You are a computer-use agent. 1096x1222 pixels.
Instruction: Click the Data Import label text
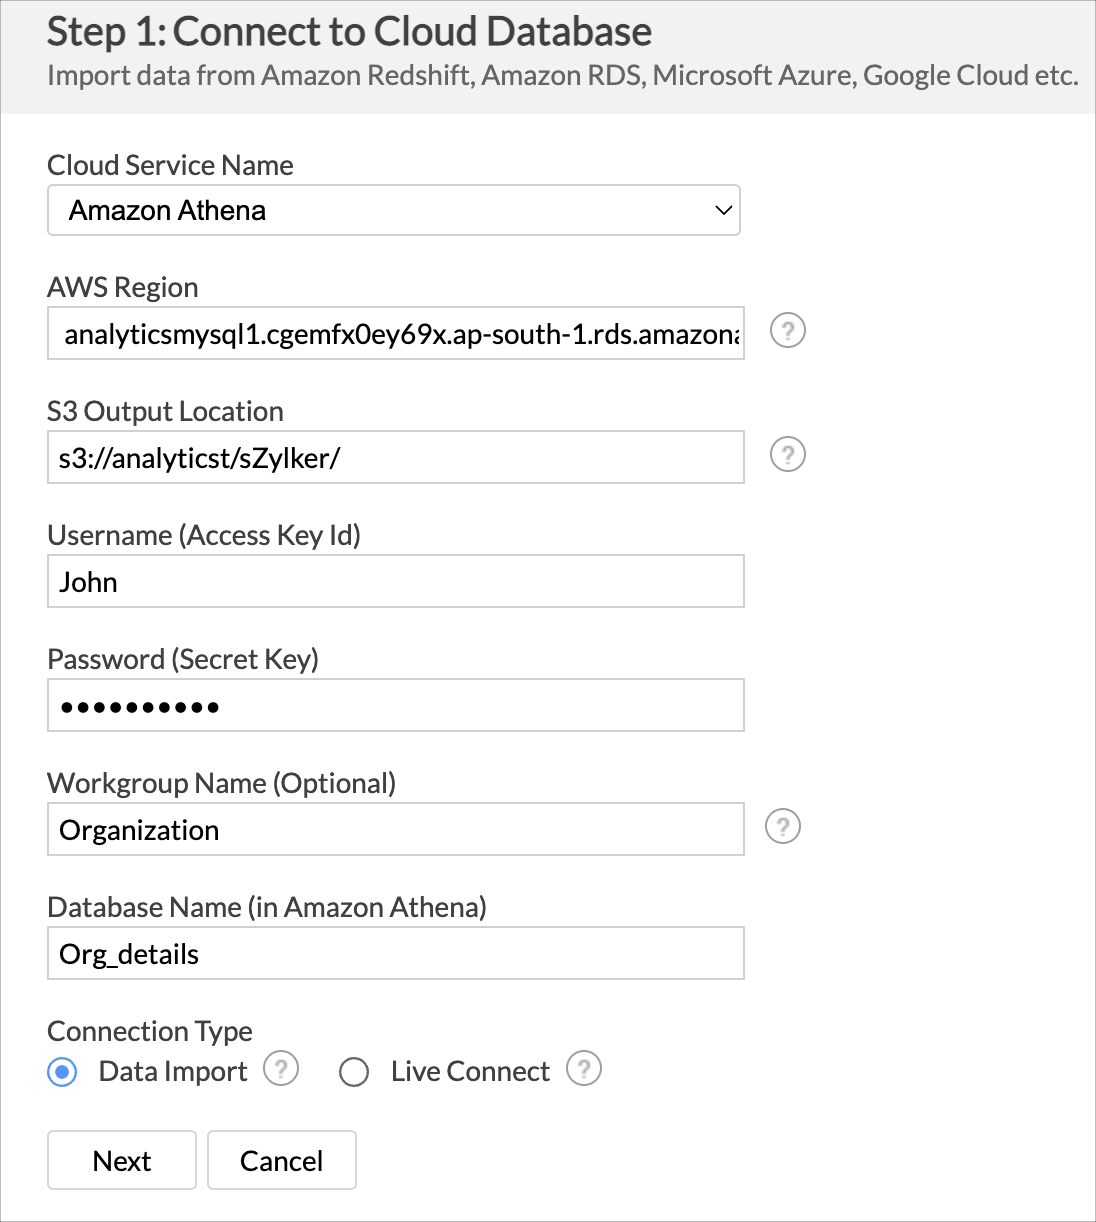[173, 1072]
